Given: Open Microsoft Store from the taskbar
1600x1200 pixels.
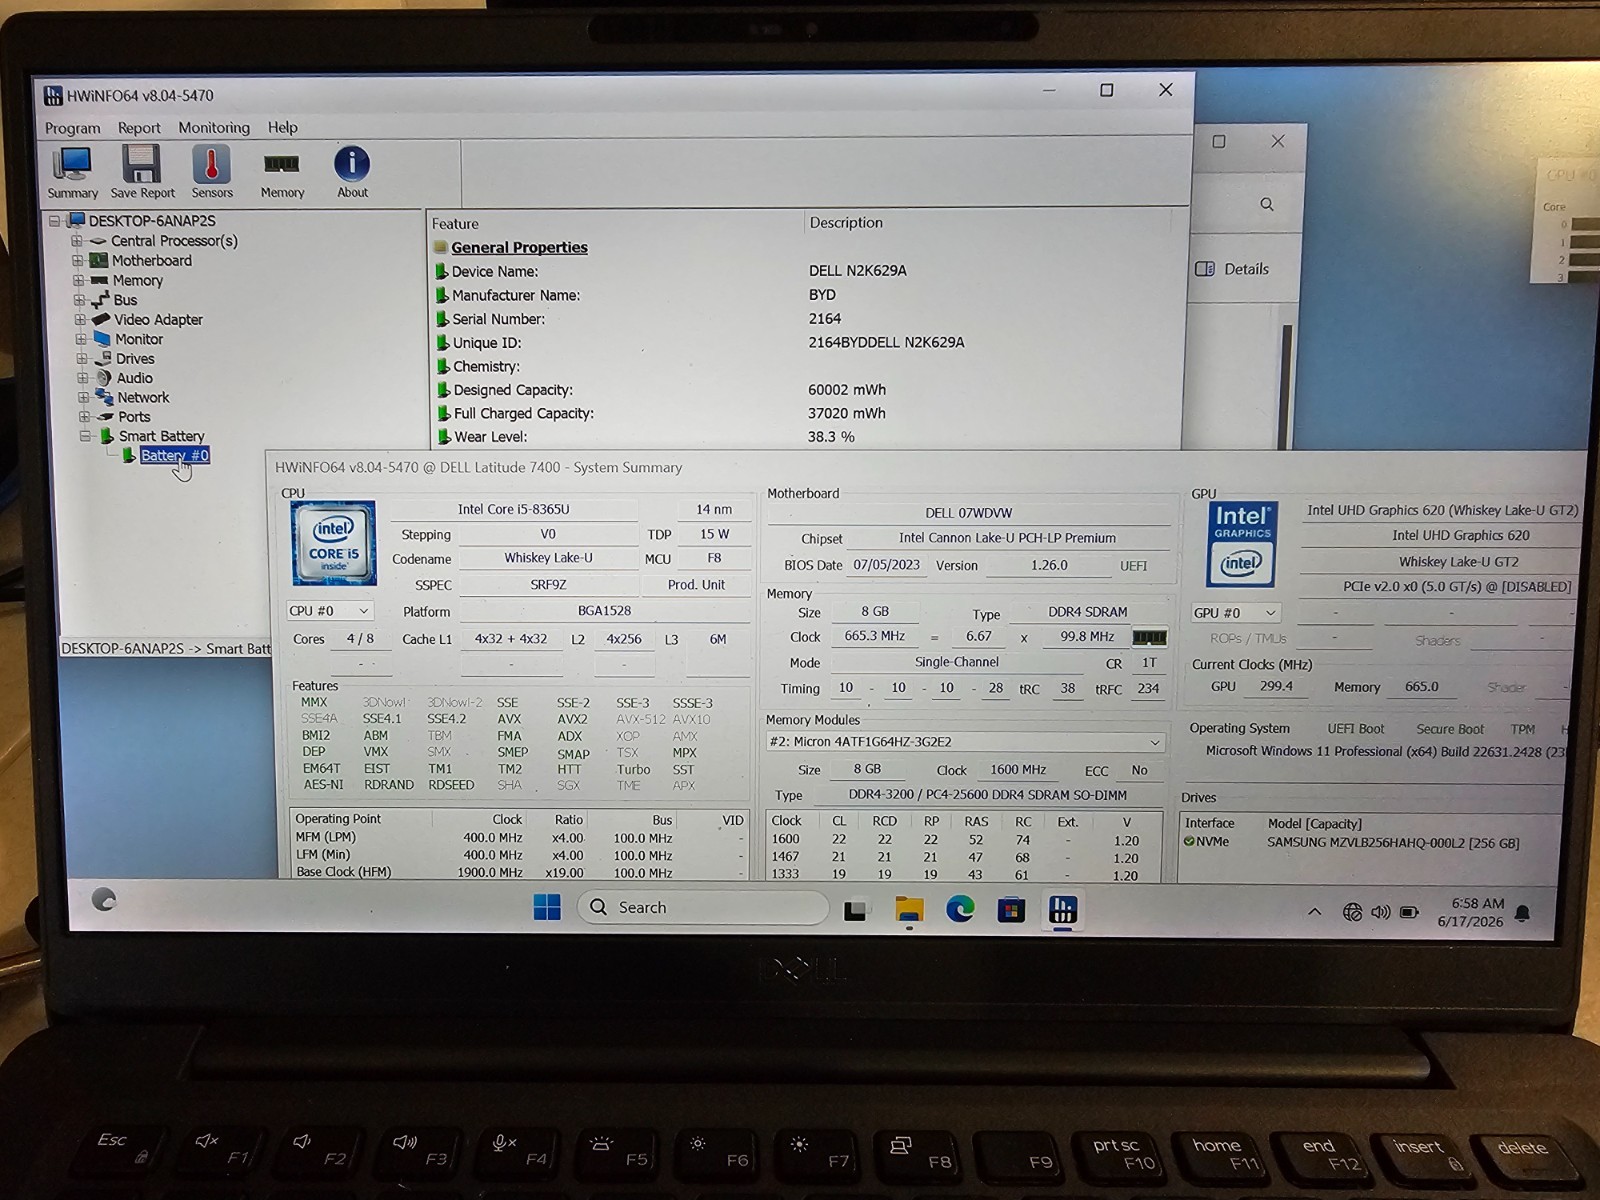Looking at the screenshot, I should [1011, 911].
